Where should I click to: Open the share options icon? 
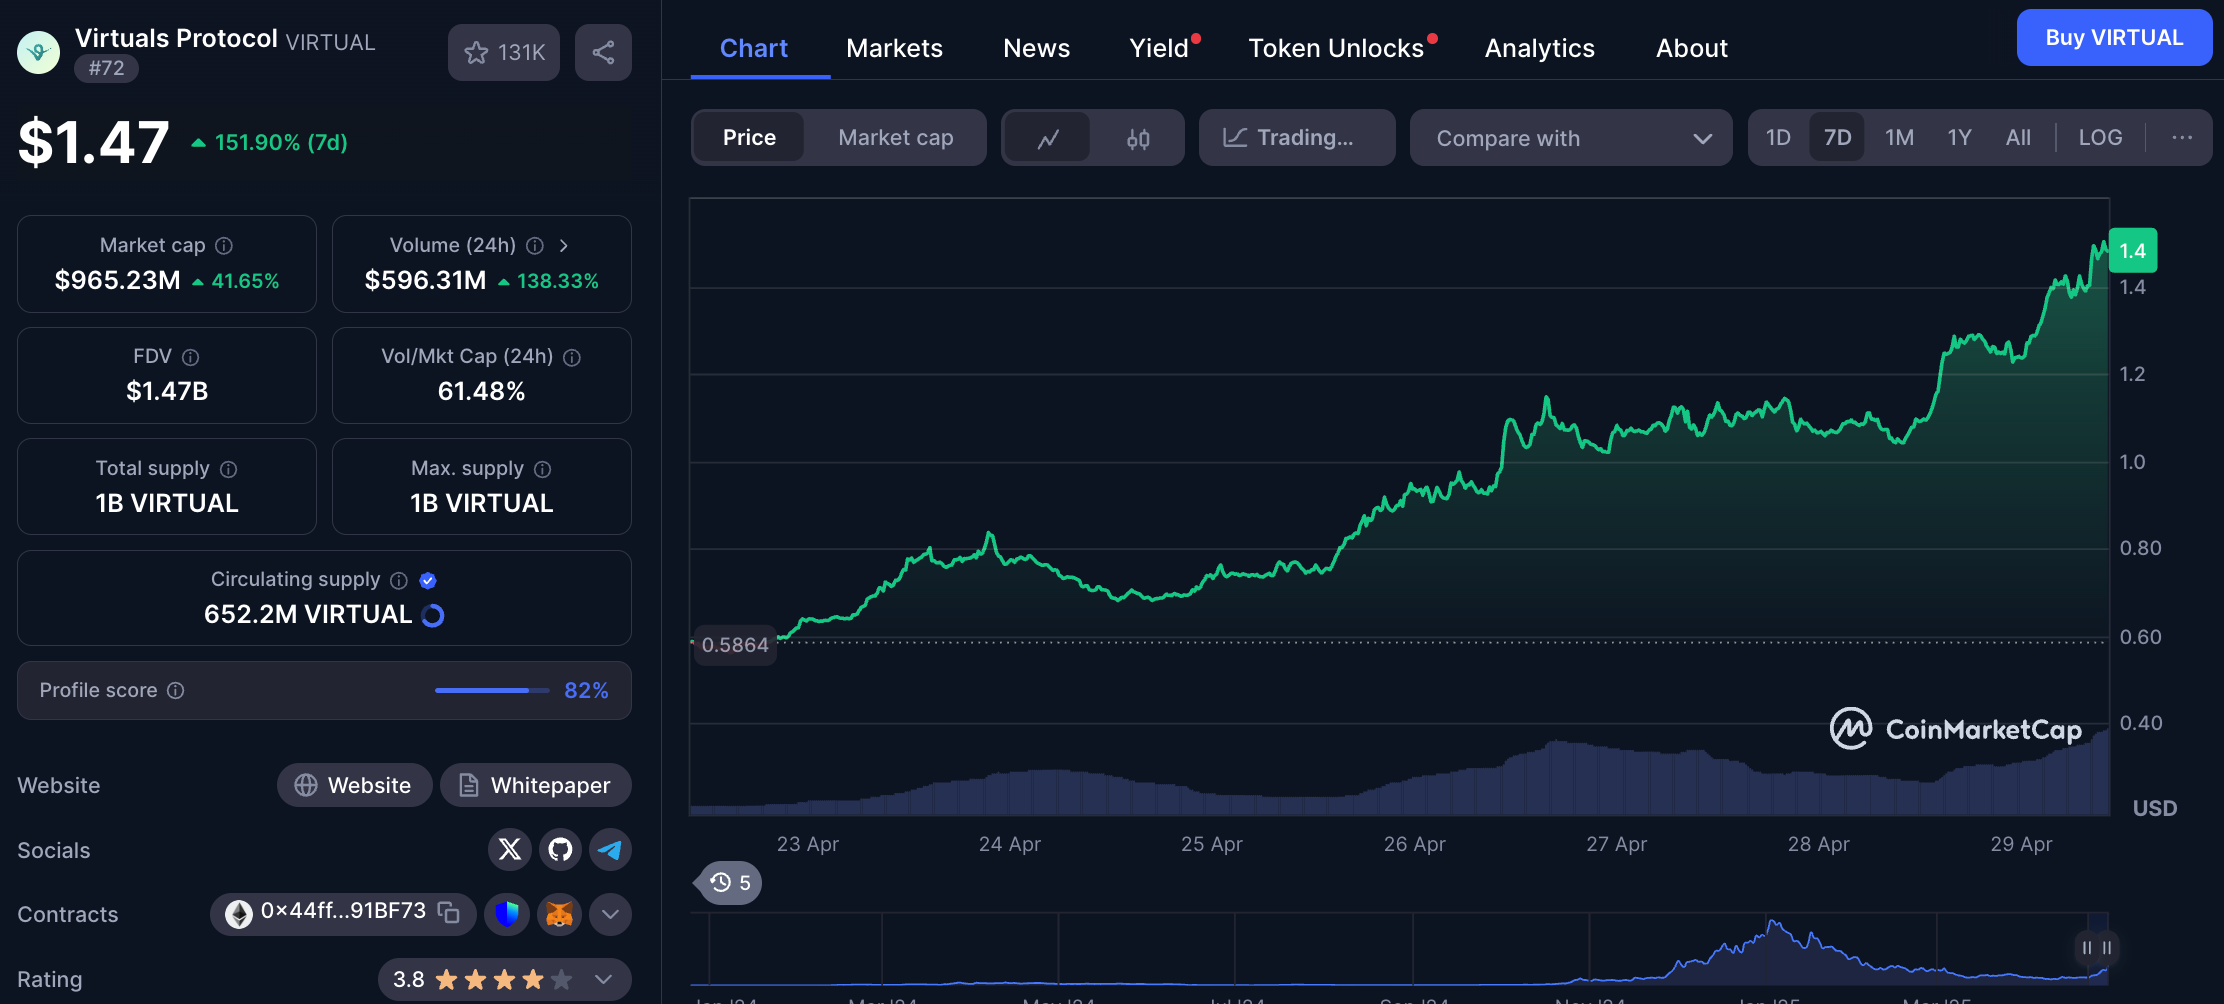coord(603,52)
